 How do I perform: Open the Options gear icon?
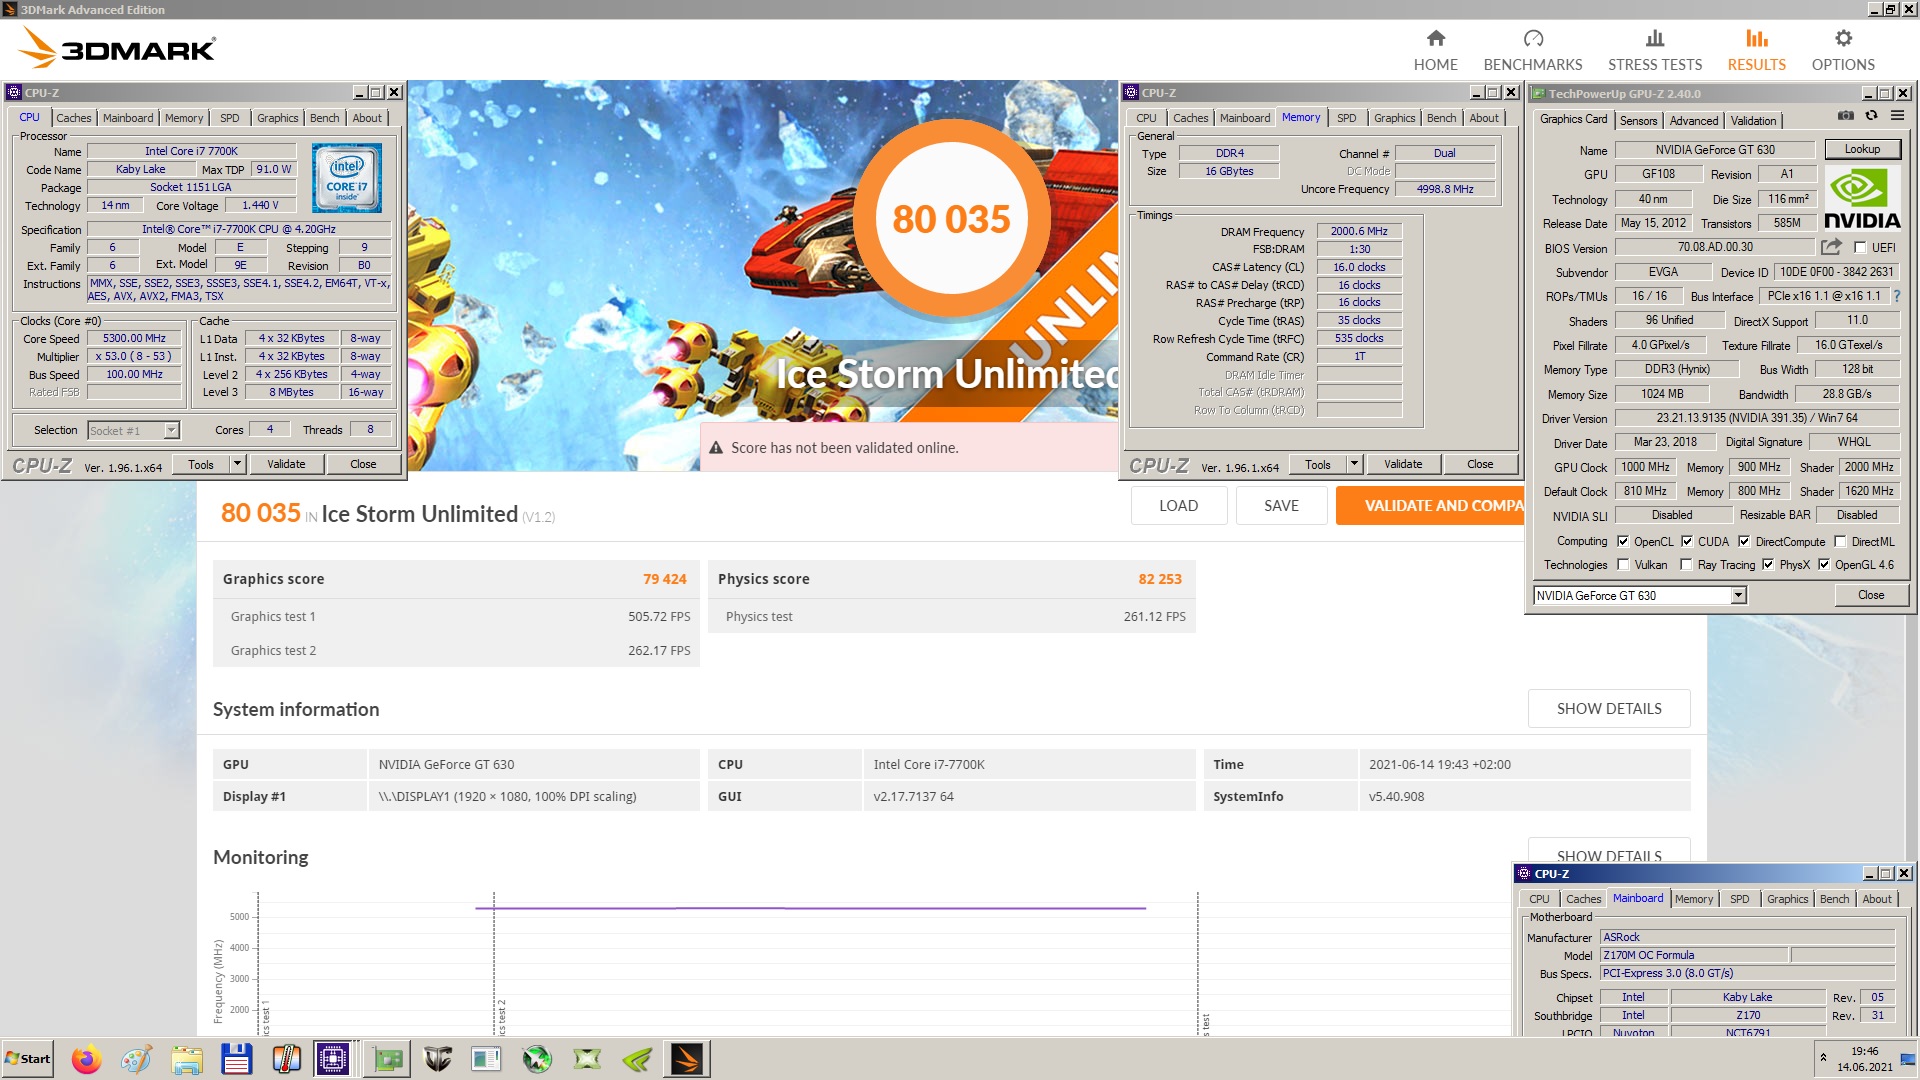coord(1843,38)
